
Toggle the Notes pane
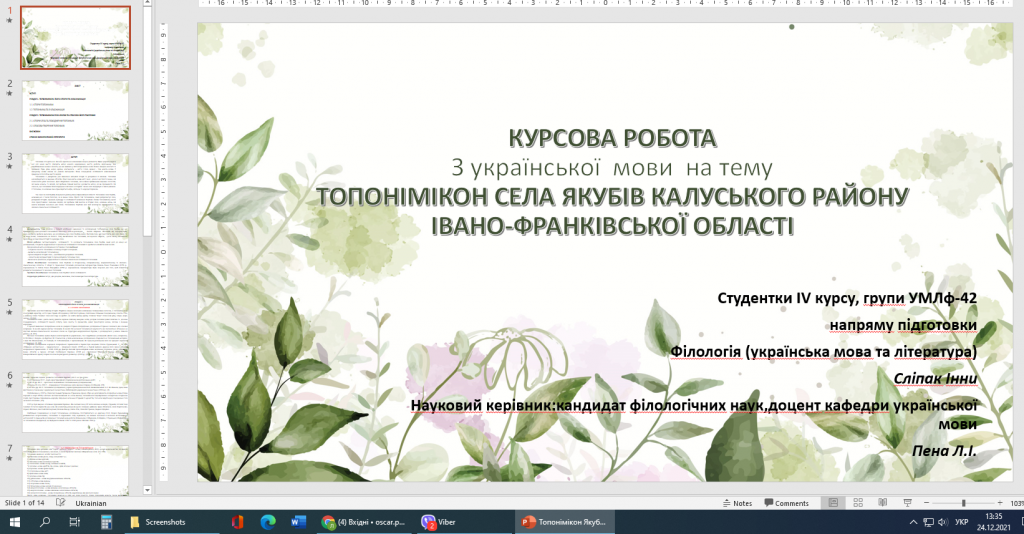(736, 503)
